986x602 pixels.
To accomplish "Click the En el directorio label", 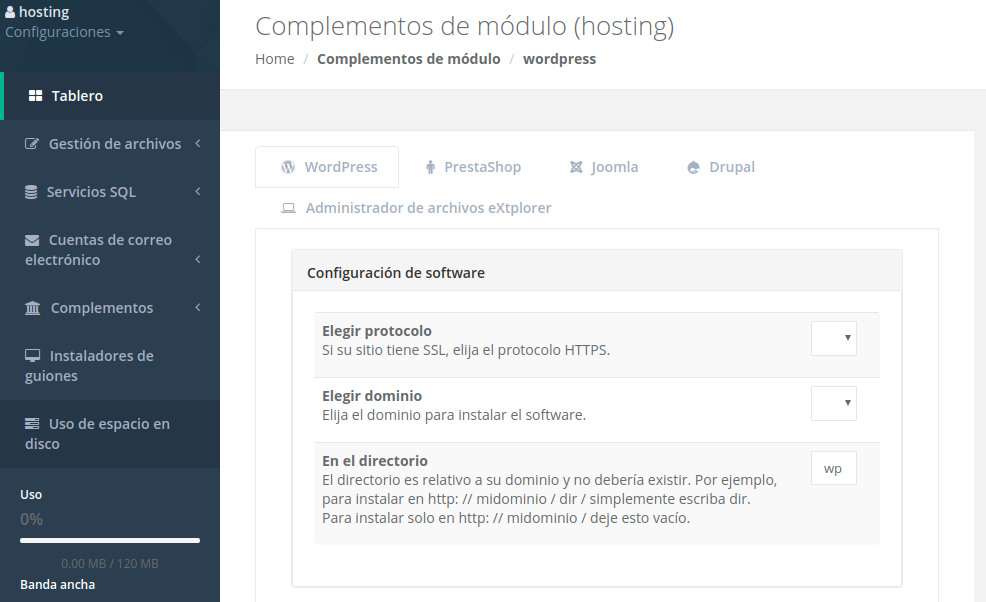I will (375, 460).
